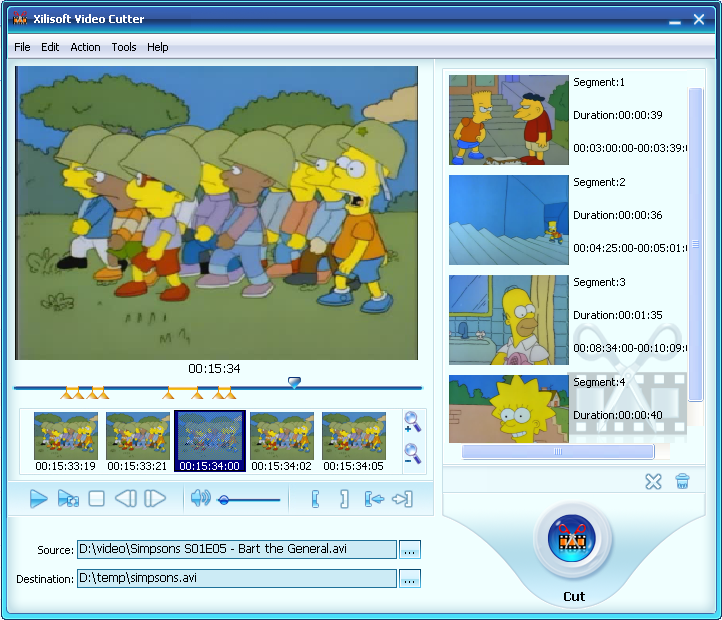Click the timeline playhead handle
The height and width of the screenshot is (620, 722).
[294, 382]
